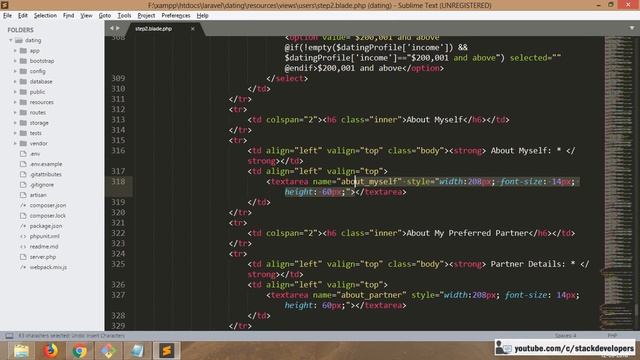This screenshot has height=360, width=640.
Task: Click the public folder icon
Action: pos(23,92)
